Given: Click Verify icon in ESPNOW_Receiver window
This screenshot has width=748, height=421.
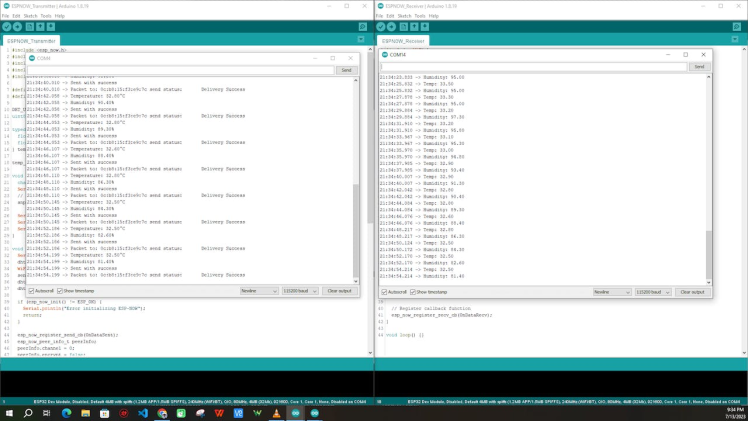Looking at the screenshot, I should pos(382,27).
